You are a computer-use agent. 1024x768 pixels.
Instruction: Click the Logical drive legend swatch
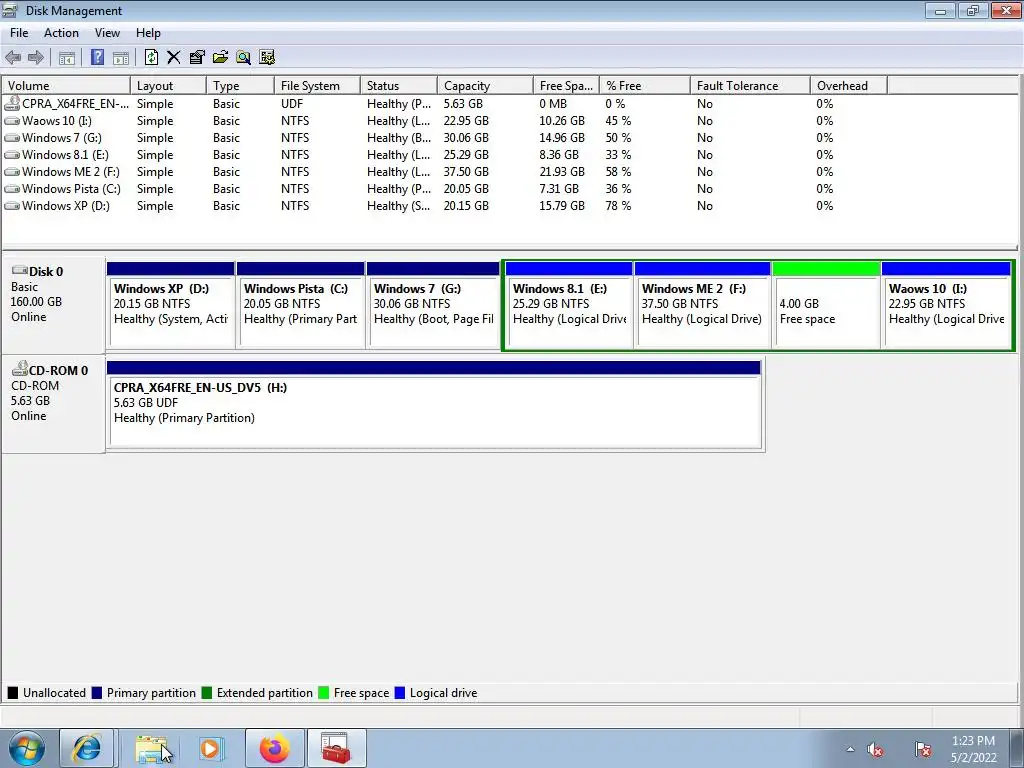400,693
